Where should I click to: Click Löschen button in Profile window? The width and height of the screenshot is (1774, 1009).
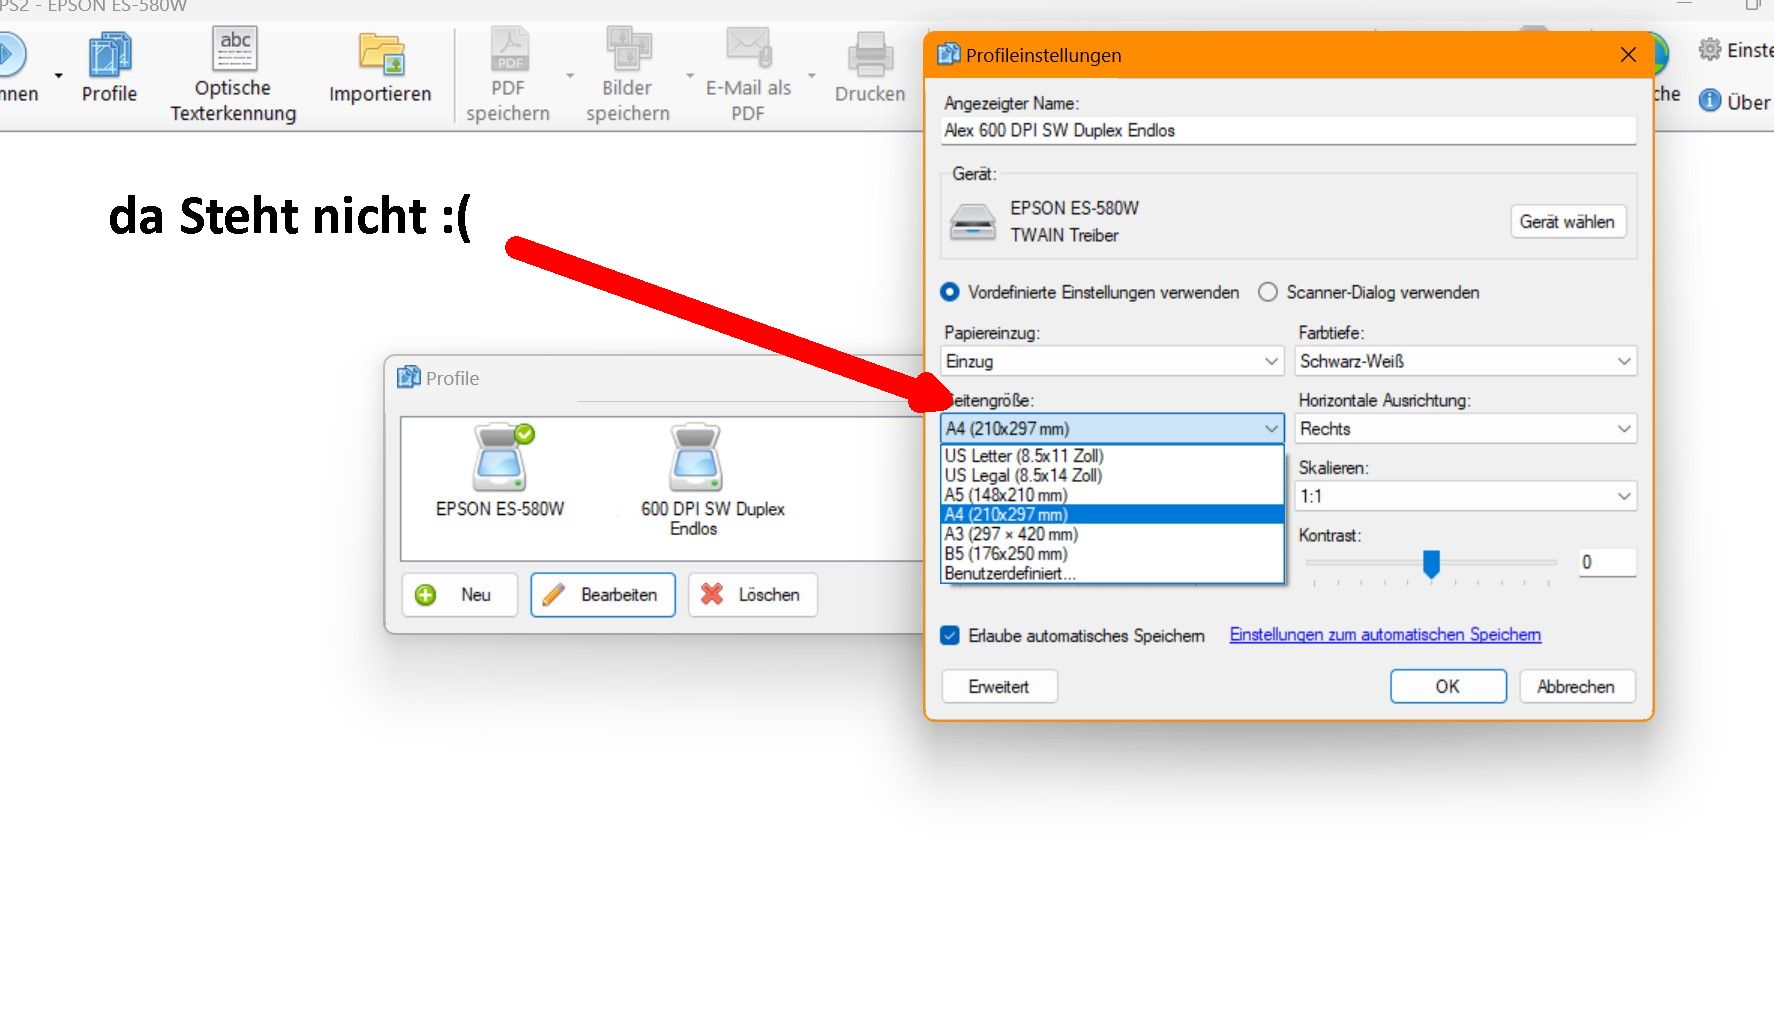tap(753, 595)
